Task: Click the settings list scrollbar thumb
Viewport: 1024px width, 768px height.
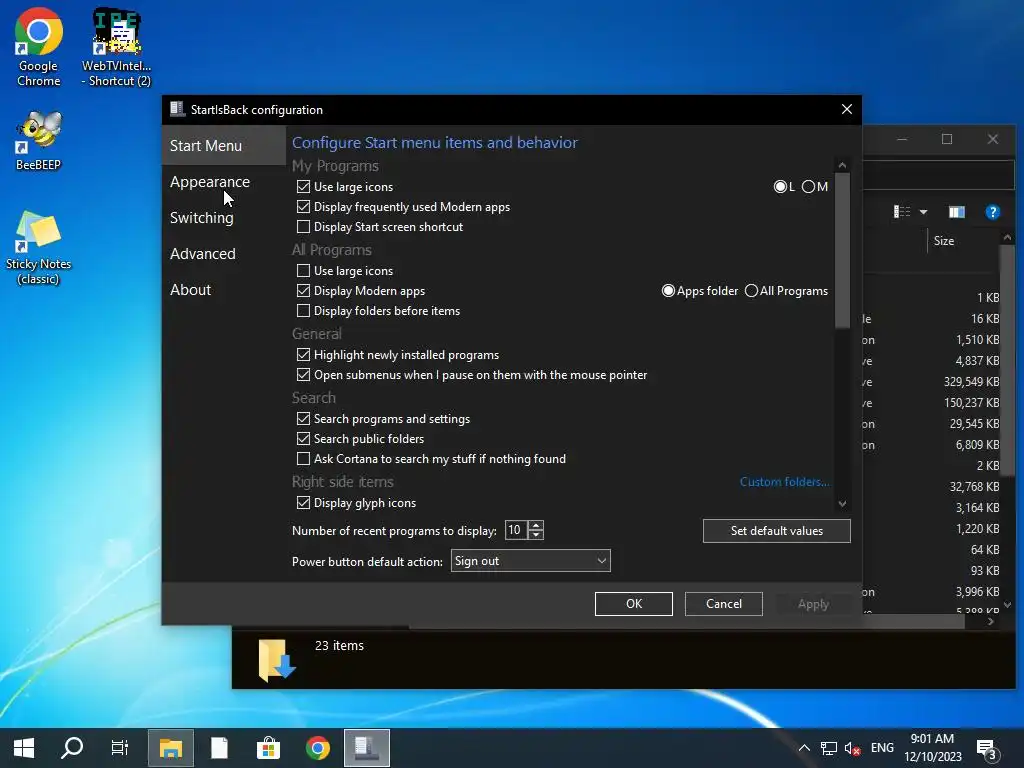Action: click(x=842, y=249)
